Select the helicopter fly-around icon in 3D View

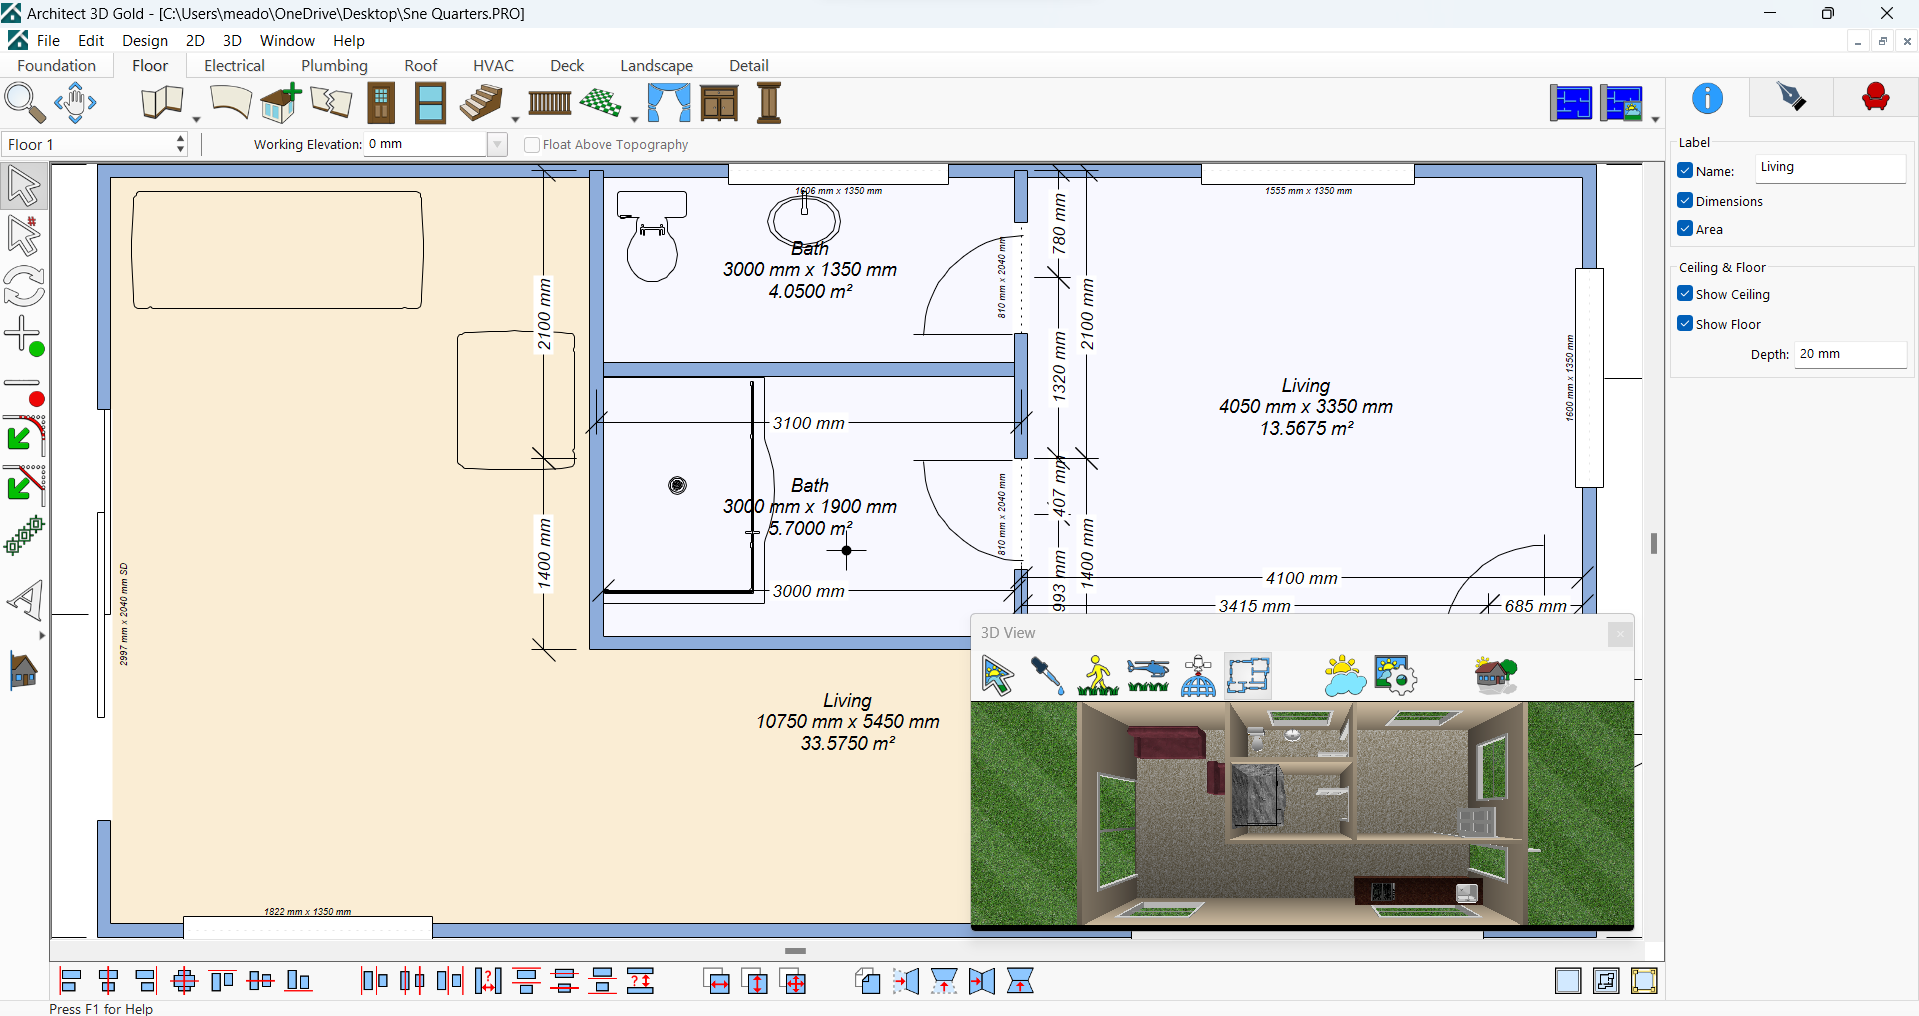(x=1148, y=676)
